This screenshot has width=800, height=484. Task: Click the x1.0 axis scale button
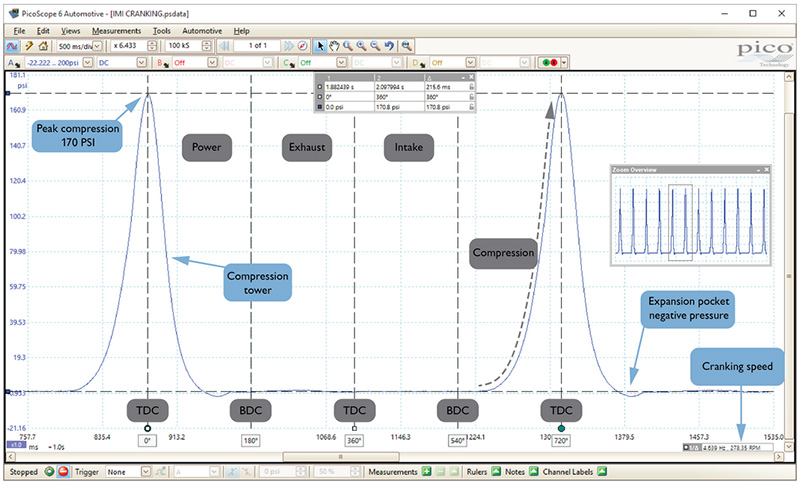click(16, 445)
